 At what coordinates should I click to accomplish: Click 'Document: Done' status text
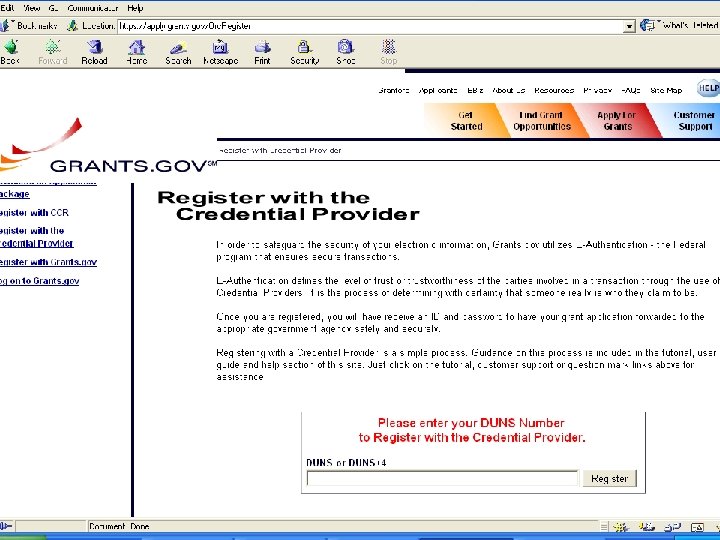[119, 527]
